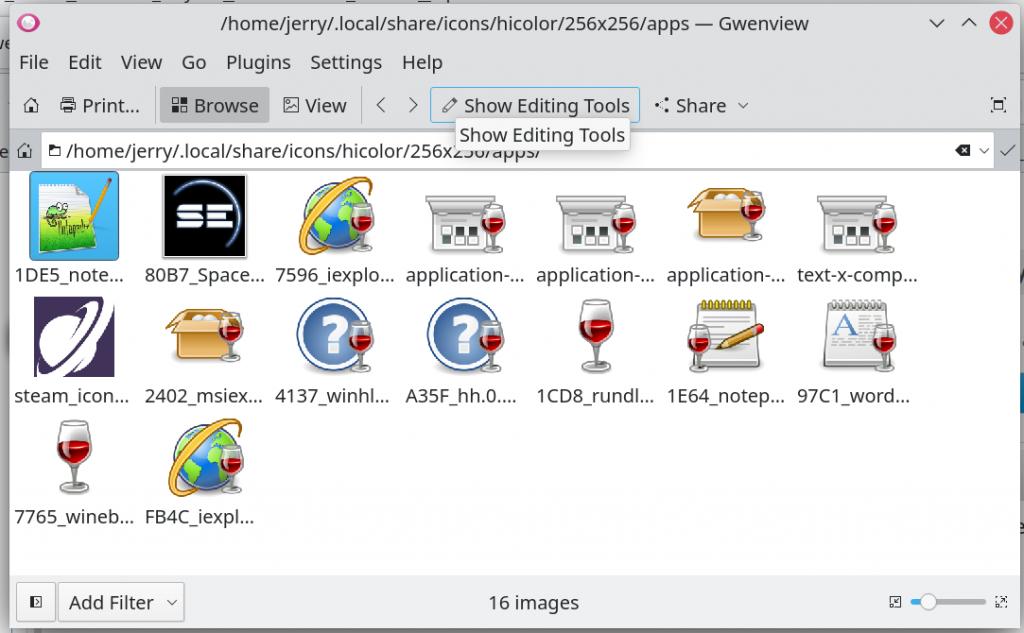Select the steam_icon thumbnail
The height and width of the screenshot is (633, 1024).
coord(72,340)
